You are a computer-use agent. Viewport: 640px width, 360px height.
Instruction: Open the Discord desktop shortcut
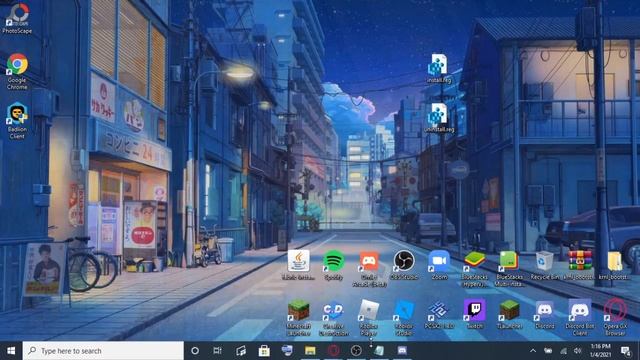pos(544,314)
